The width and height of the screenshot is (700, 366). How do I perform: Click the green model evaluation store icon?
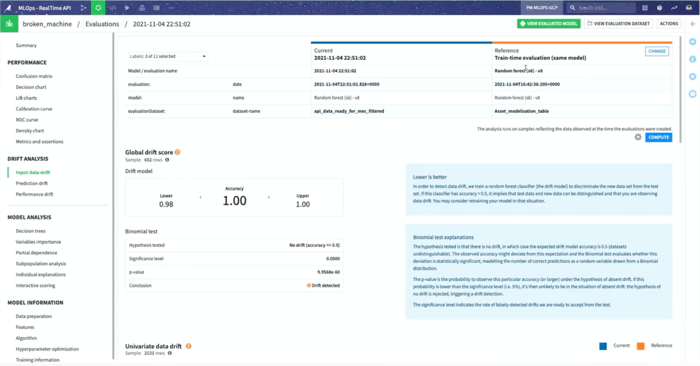point(9,24)
